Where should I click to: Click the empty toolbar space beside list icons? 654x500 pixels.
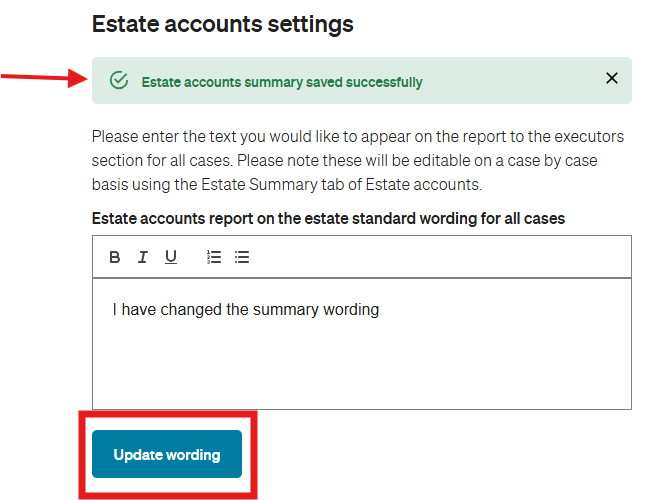click(x=438, y=257)
